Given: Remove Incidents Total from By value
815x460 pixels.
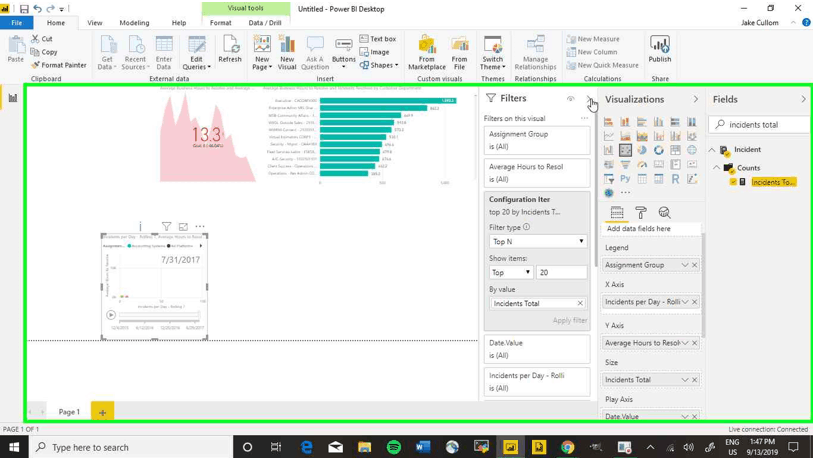Looking at the screenshot, I should 580,304.
